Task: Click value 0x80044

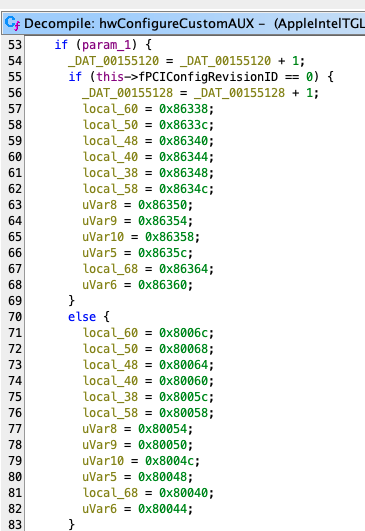Action: [x=162, y=509]
